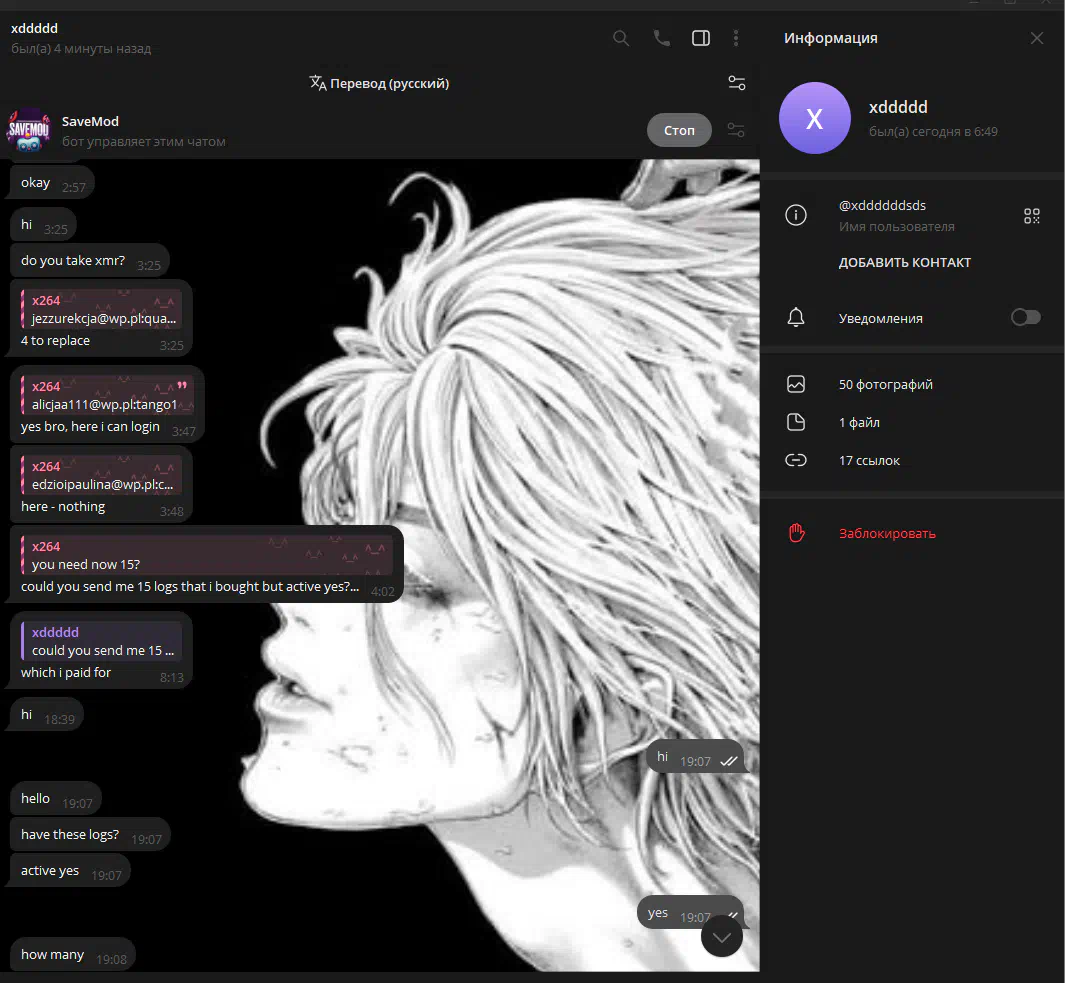Image resolution: width=1065 pixels, height=983 pixels.
Task: Click SaveMod bot name in top bar
Action: point(90,122)
